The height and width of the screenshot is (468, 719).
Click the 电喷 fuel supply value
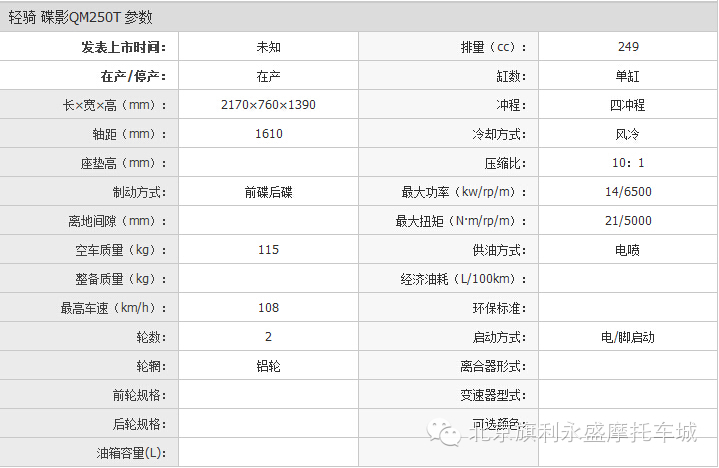click(628, 250)
